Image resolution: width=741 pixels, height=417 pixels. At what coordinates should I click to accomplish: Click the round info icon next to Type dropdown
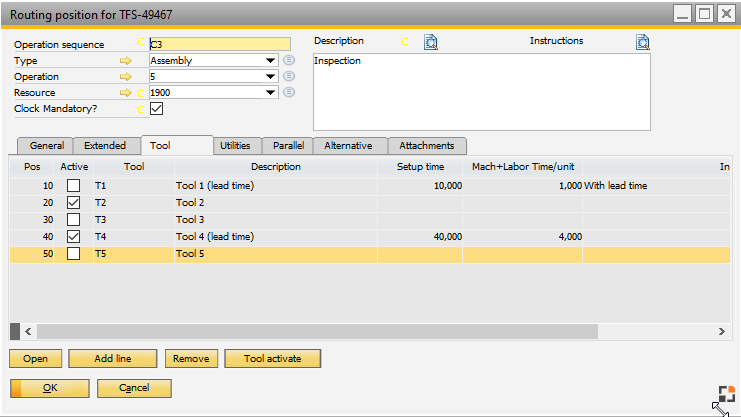[x=288, y=60]
